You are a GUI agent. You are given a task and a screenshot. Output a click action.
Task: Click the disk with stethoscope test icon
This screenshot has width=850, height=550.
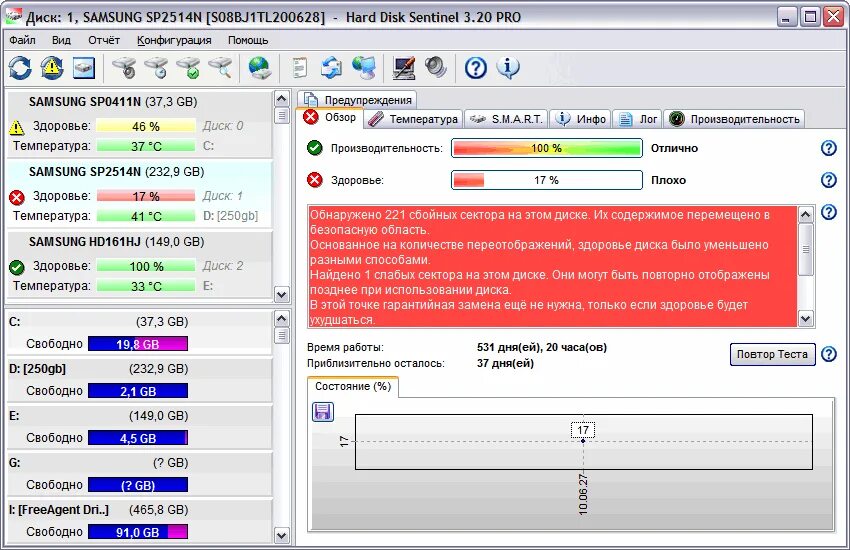(x=124, y=68)
